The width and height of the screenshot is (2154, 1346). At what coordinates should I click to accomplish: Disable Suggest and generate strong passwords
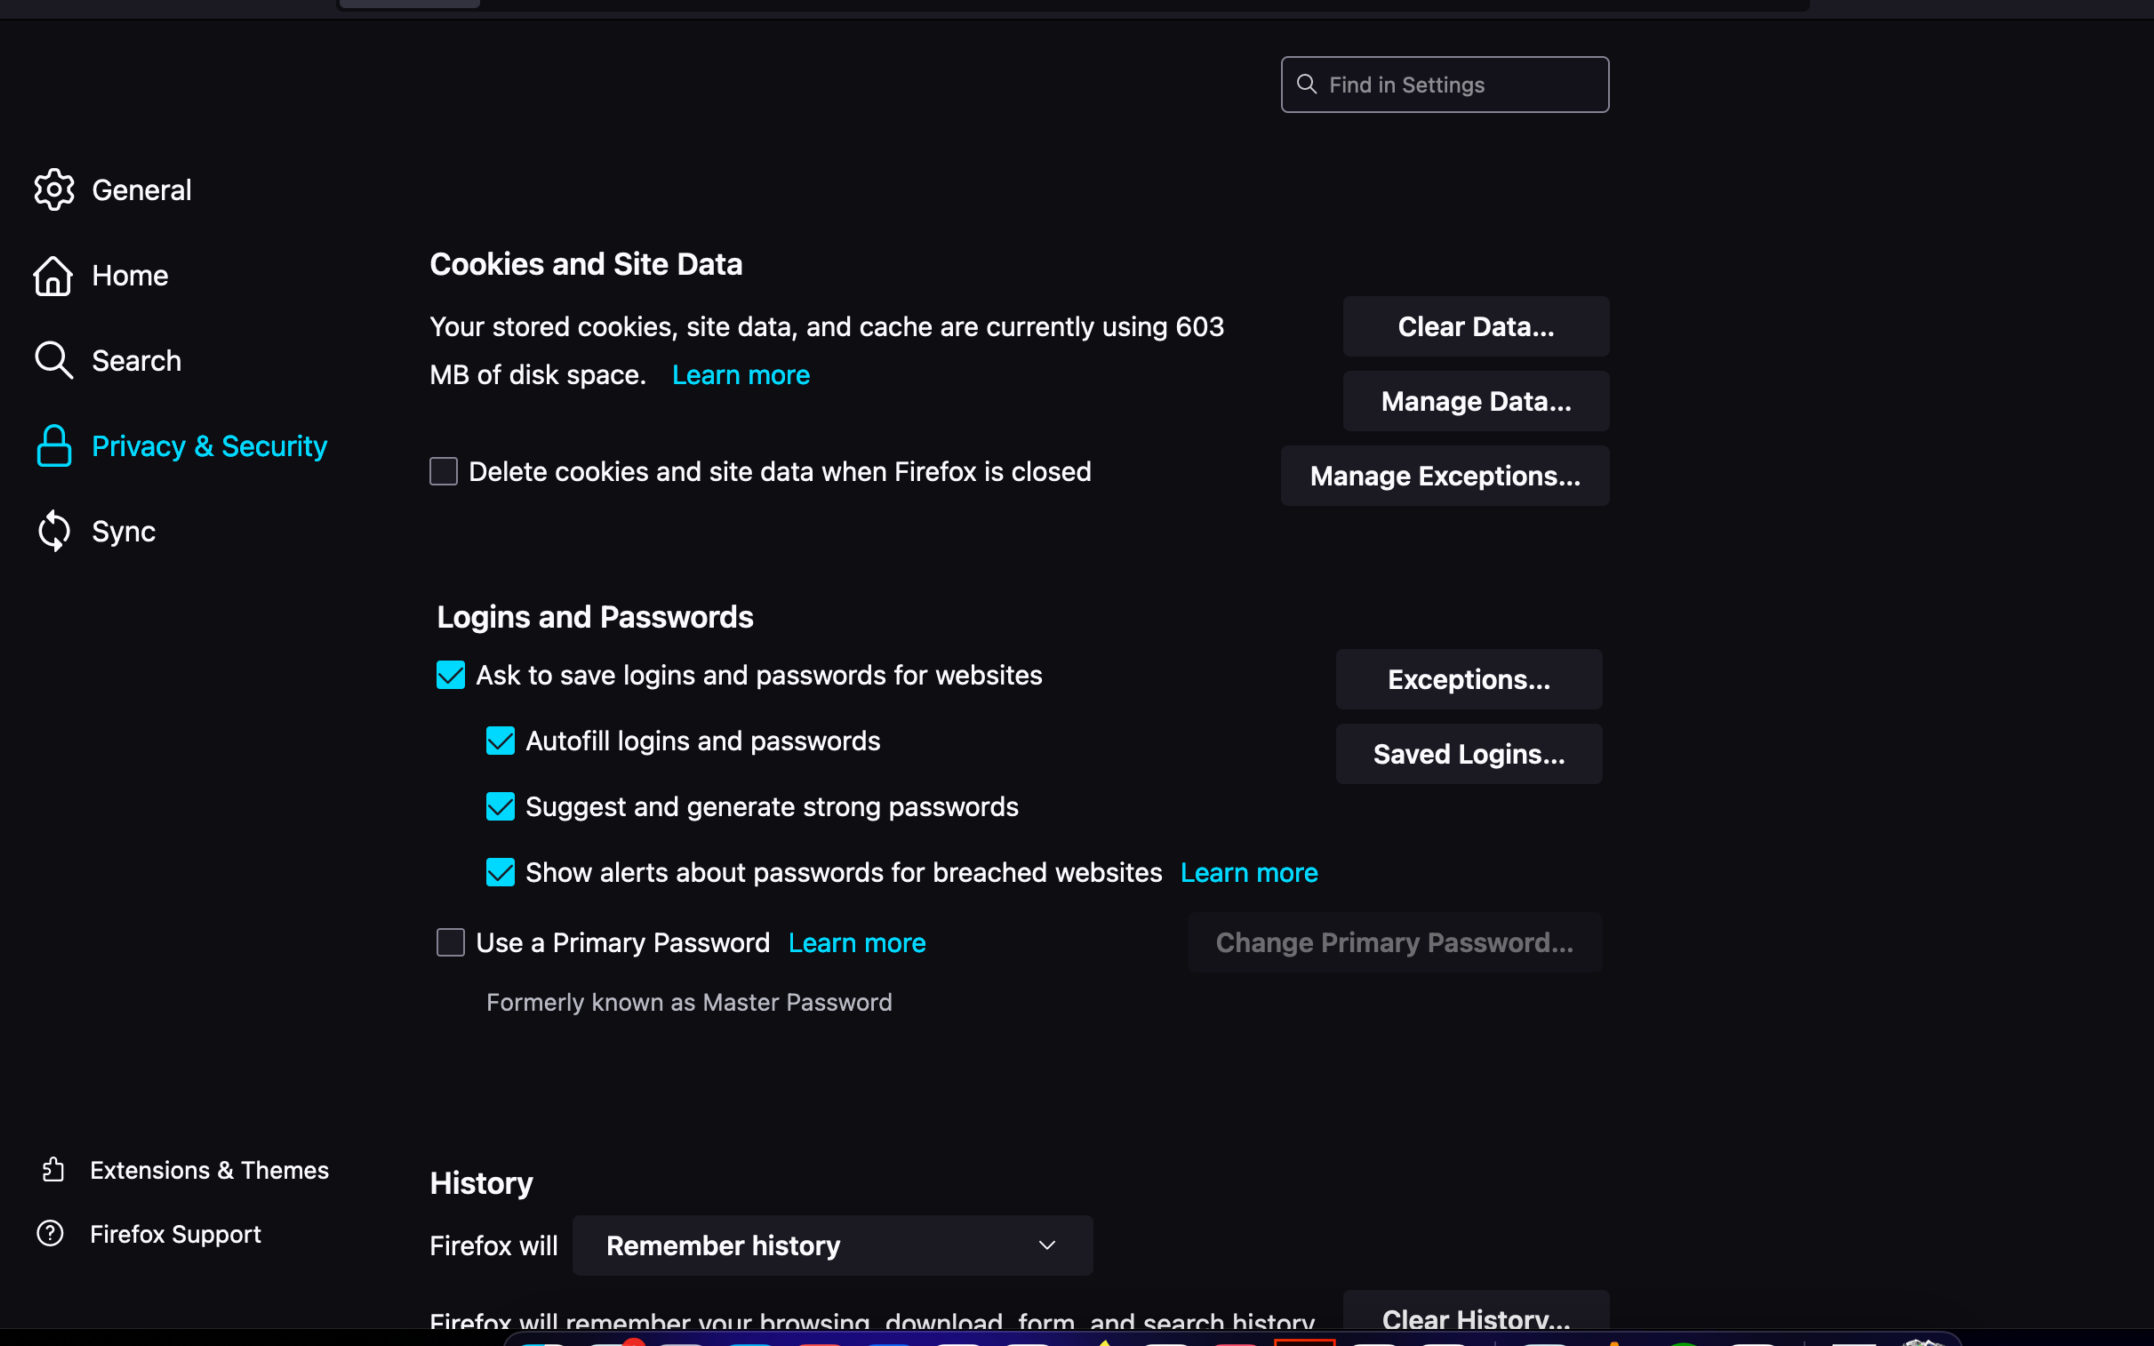[500, 807]
